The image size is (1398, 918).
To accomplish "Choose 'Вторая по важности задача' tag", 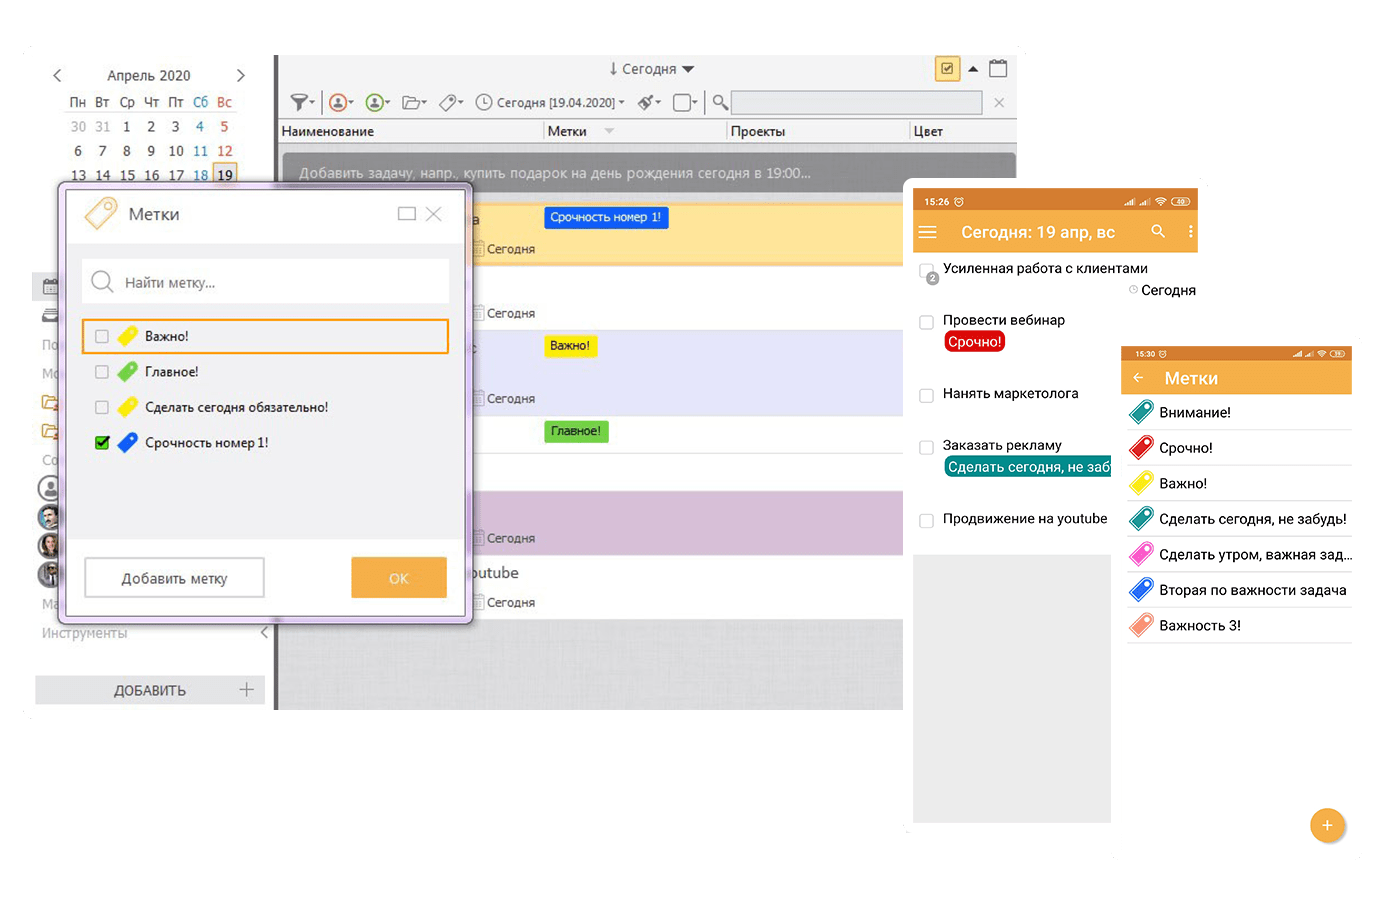I will pyautogui.click(x=1252, y=590).
